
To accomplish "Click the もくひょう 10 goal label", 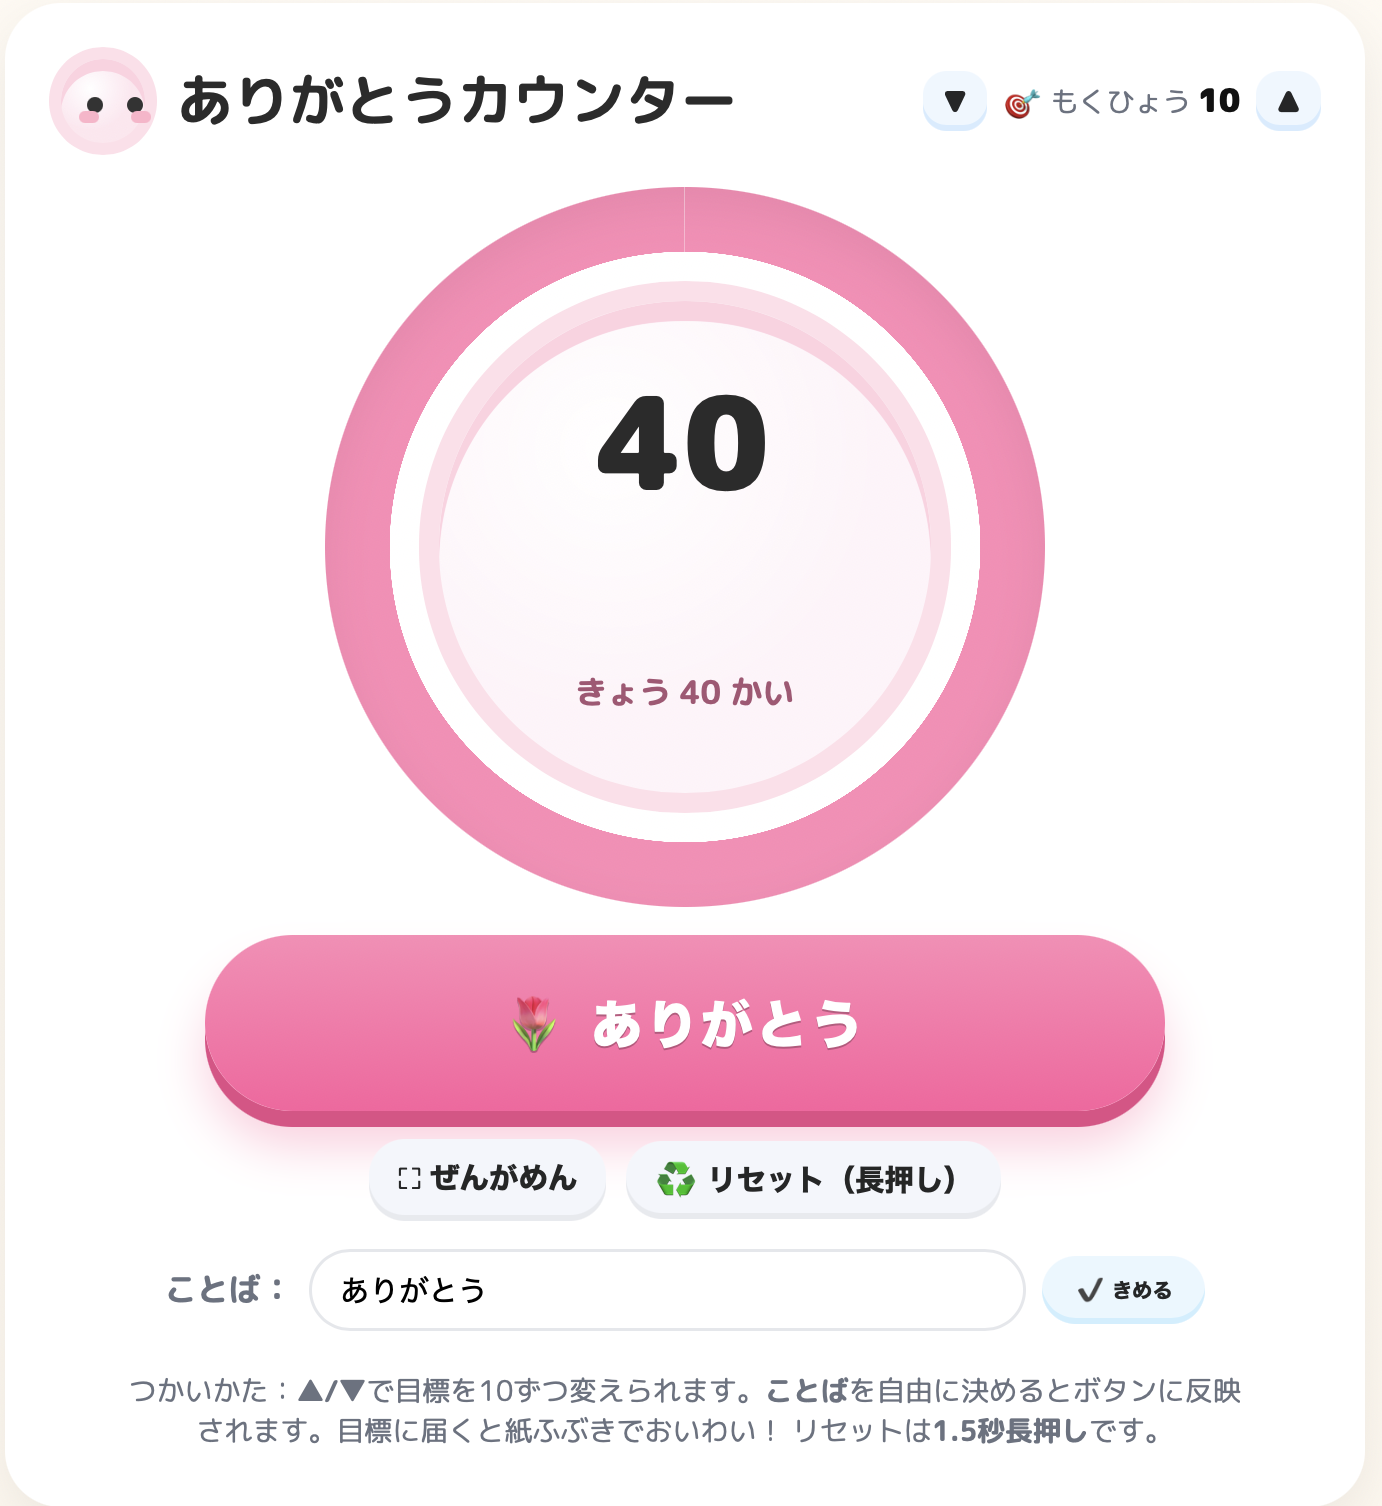I will click(x=1145, y=101).
